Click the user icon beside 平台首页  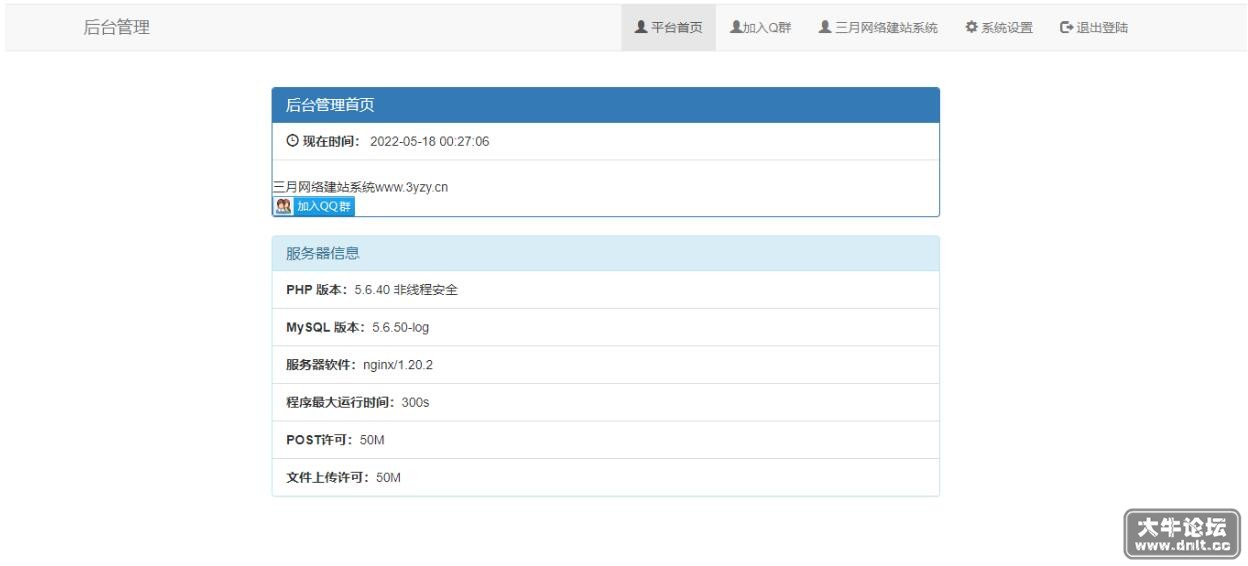641,28
